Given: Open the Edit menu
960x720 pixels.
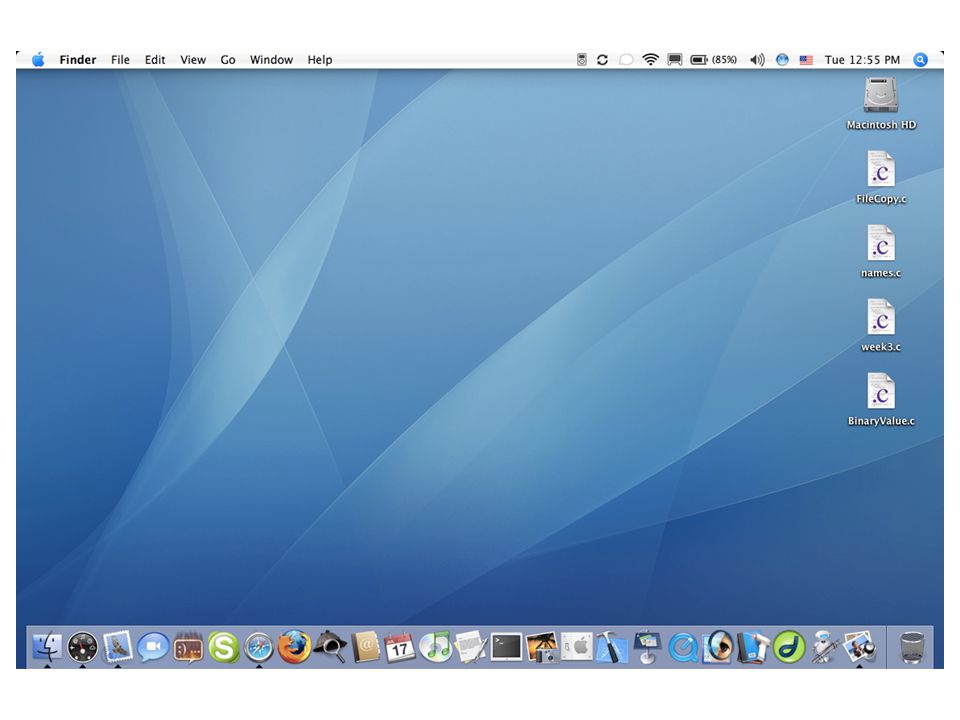Looking at the screenshot, I should coord(155,59).
